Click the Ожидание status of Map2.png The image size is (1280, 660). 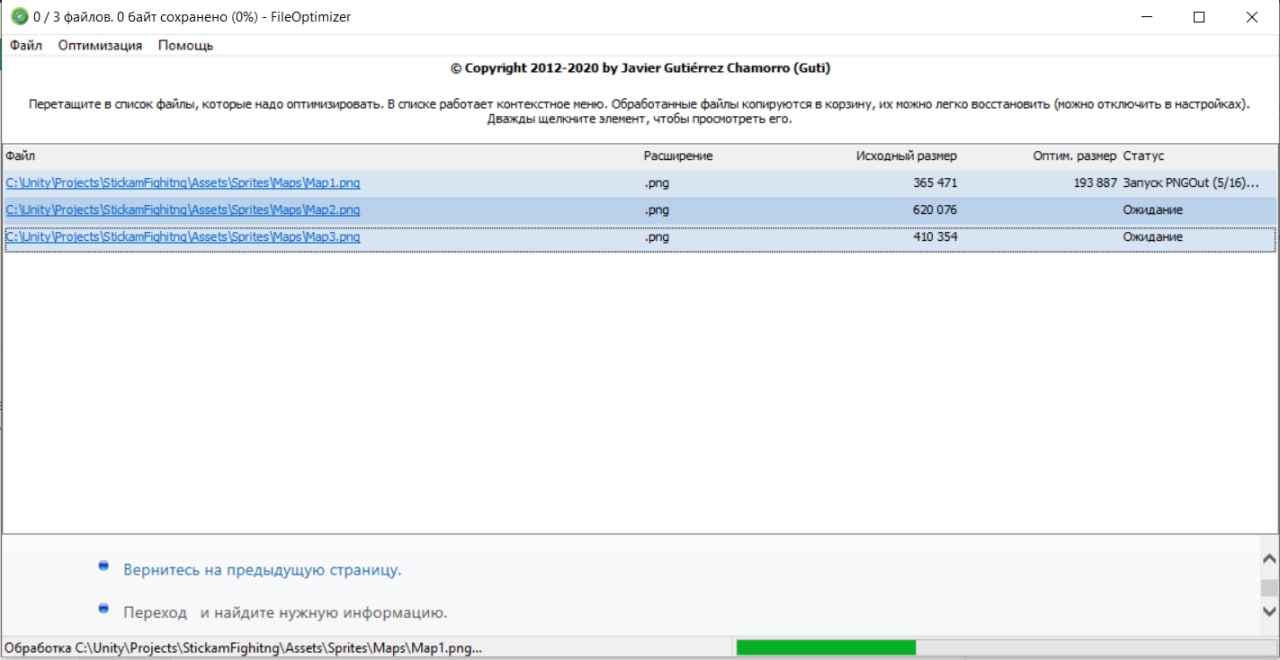(x=1153, y=210)
